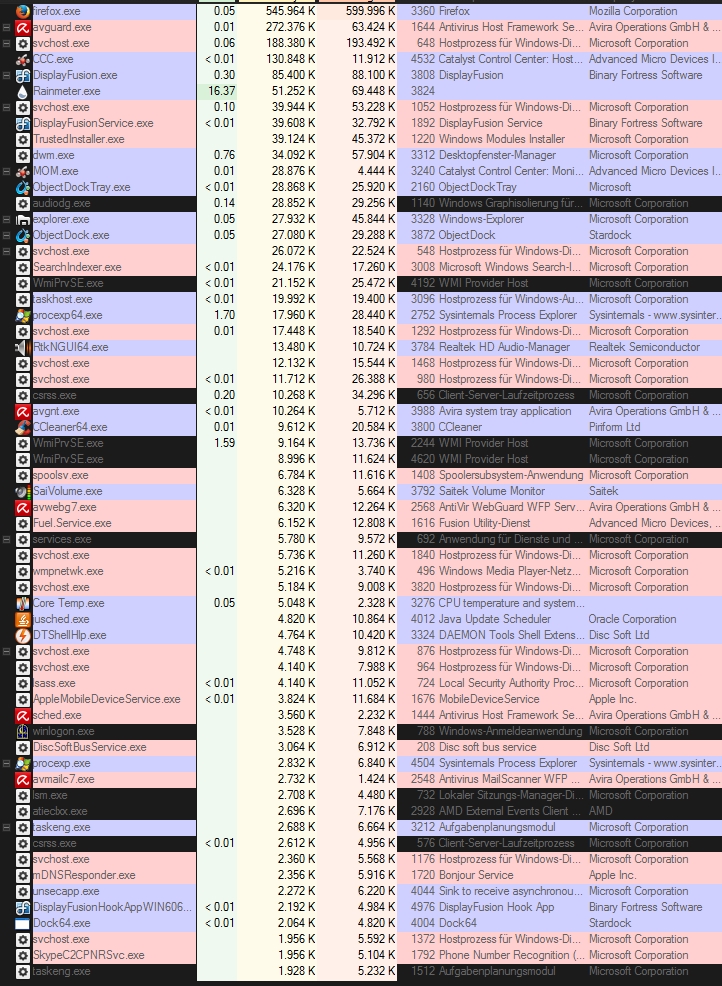Click the Core Temp.exe icon
Screen dimensions: 722x986
click(23, 603)
